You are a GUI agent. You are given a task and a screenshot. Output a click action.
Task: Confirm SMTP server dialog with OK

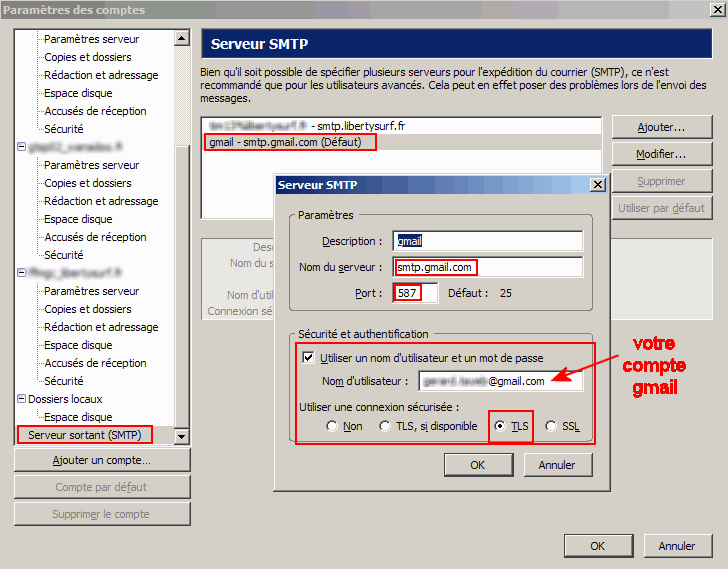[479, 465]
